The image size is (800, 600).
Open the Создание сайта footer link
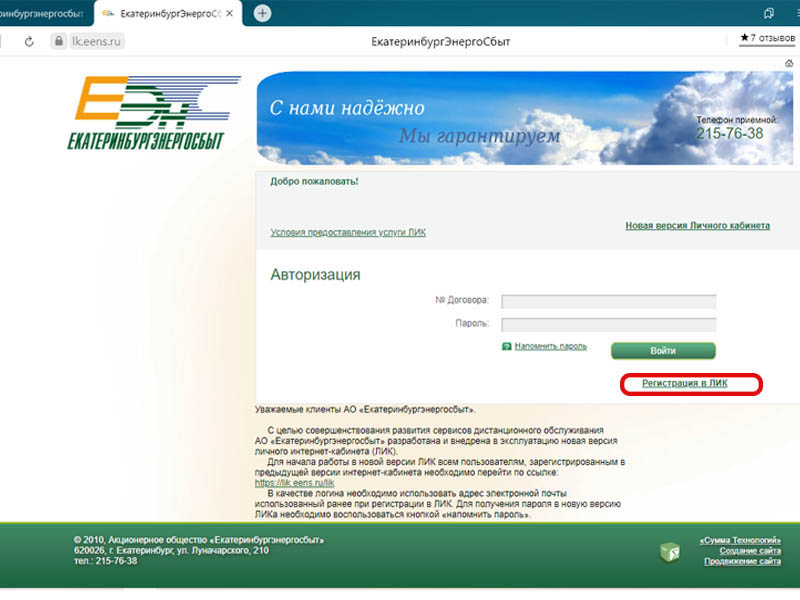(x=750, y=551)
